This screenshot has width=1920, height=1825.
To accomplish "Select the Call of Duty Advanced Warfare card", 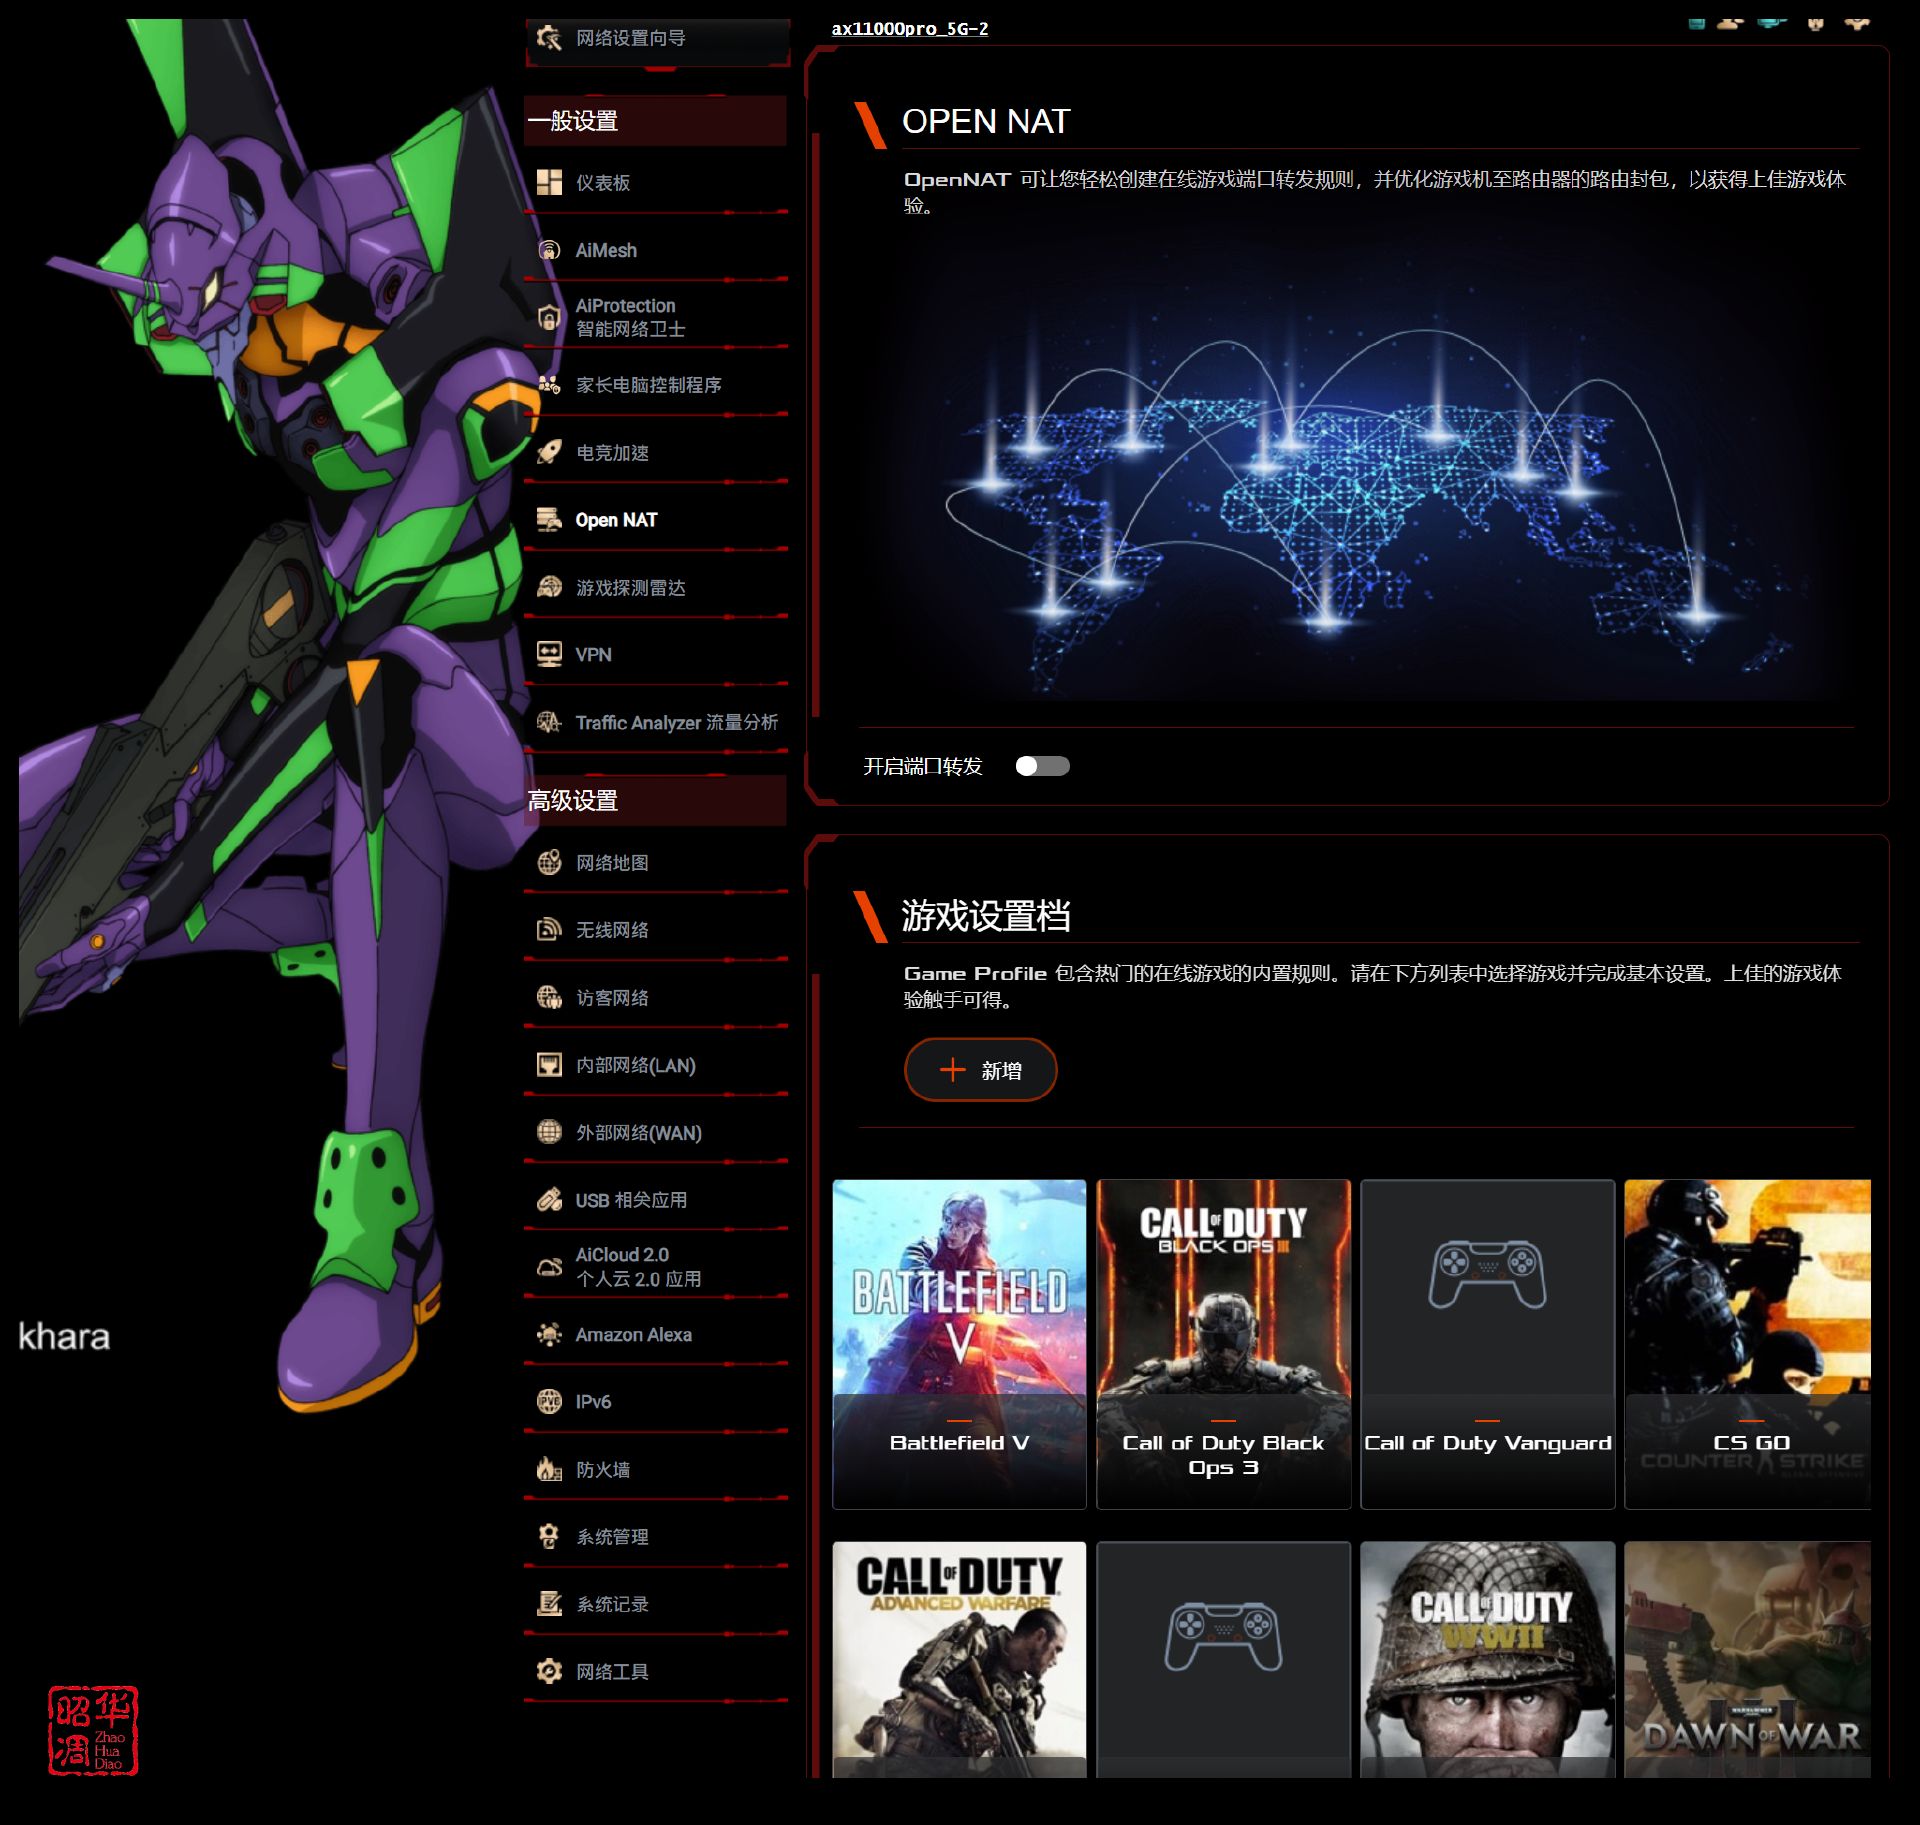I will coord(959,1659).
